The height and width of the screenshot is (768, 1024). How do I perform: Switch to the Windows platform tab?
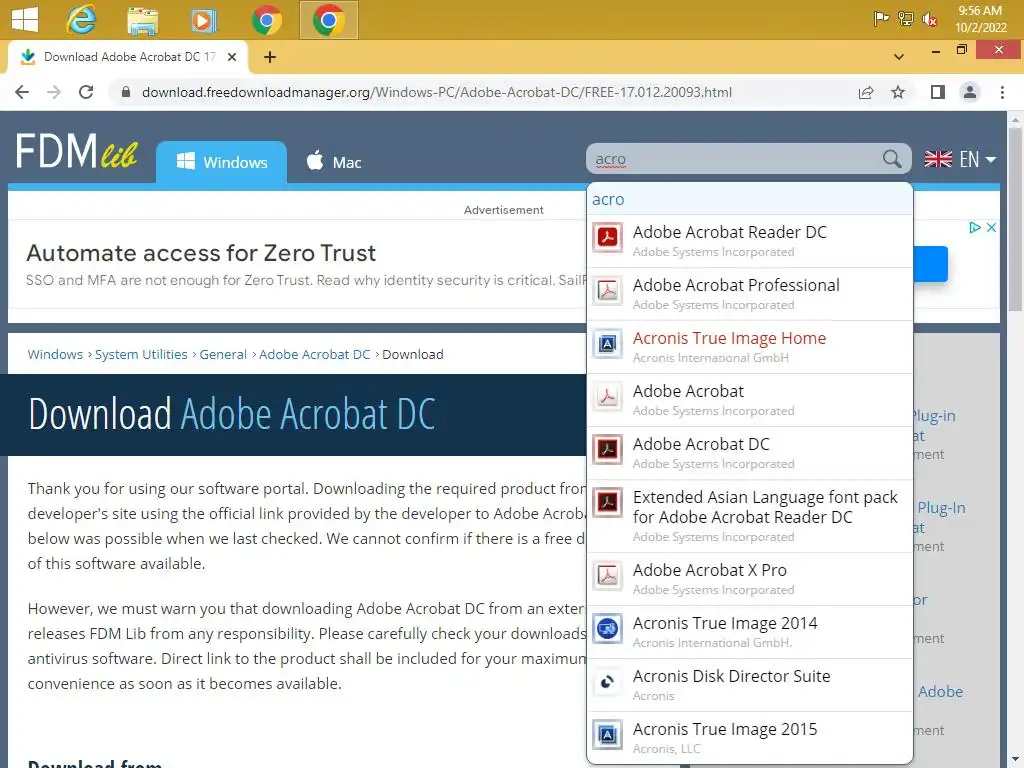[x=221, y=162]
